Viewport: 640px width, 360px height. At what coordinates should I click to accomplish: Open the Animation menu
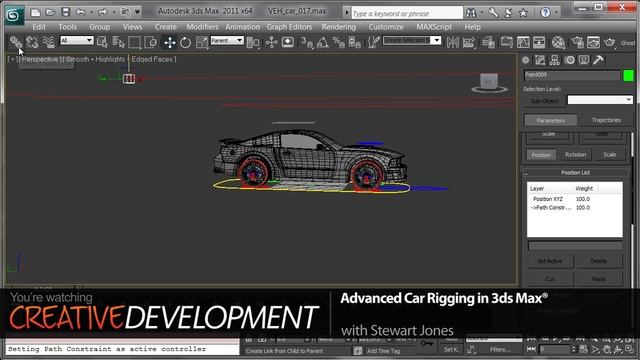click(x=242, y=27)
